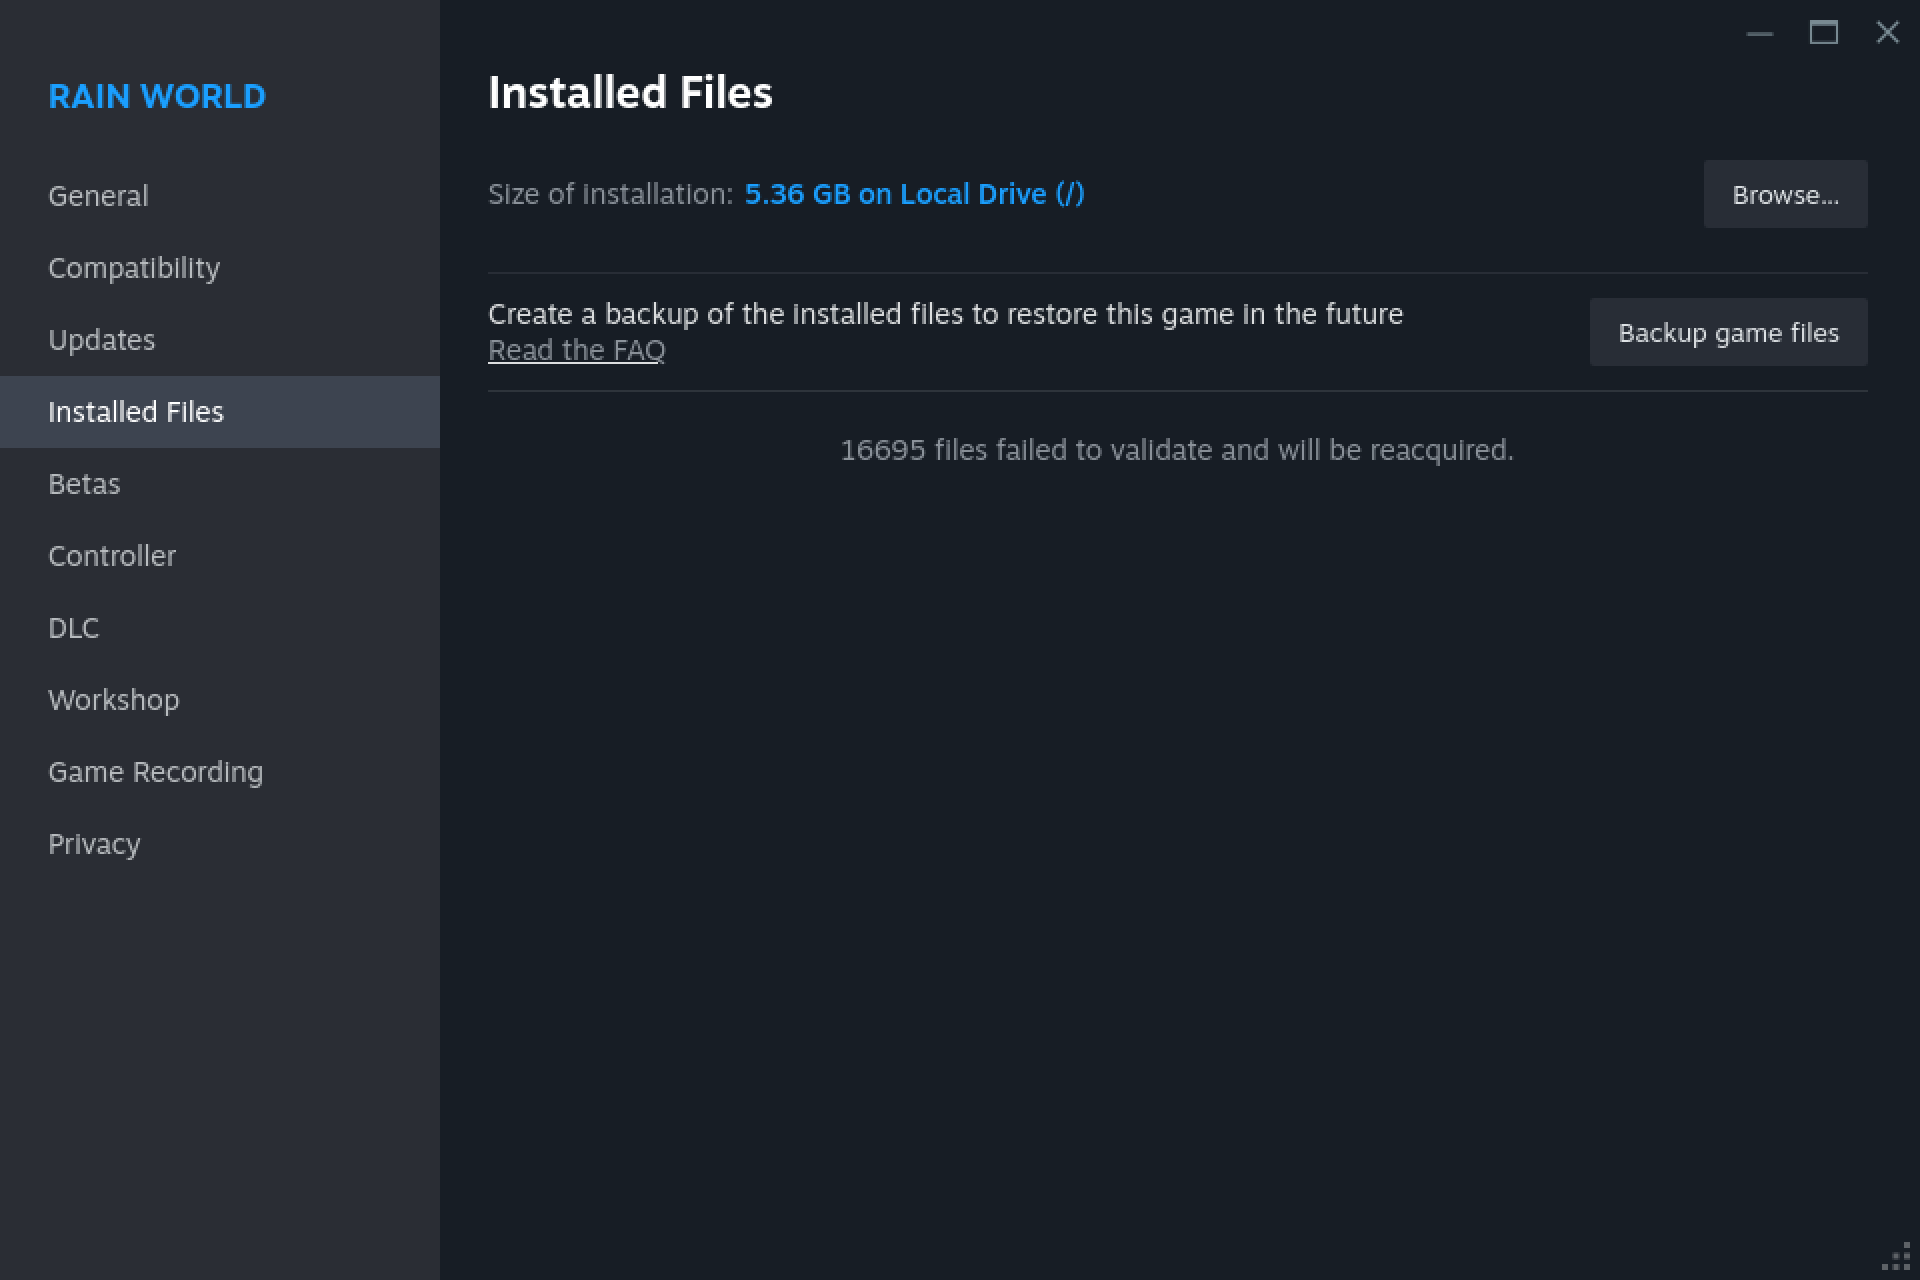Switch to Controller settings
The image size is (1920, 1280).
coord(219,556)
